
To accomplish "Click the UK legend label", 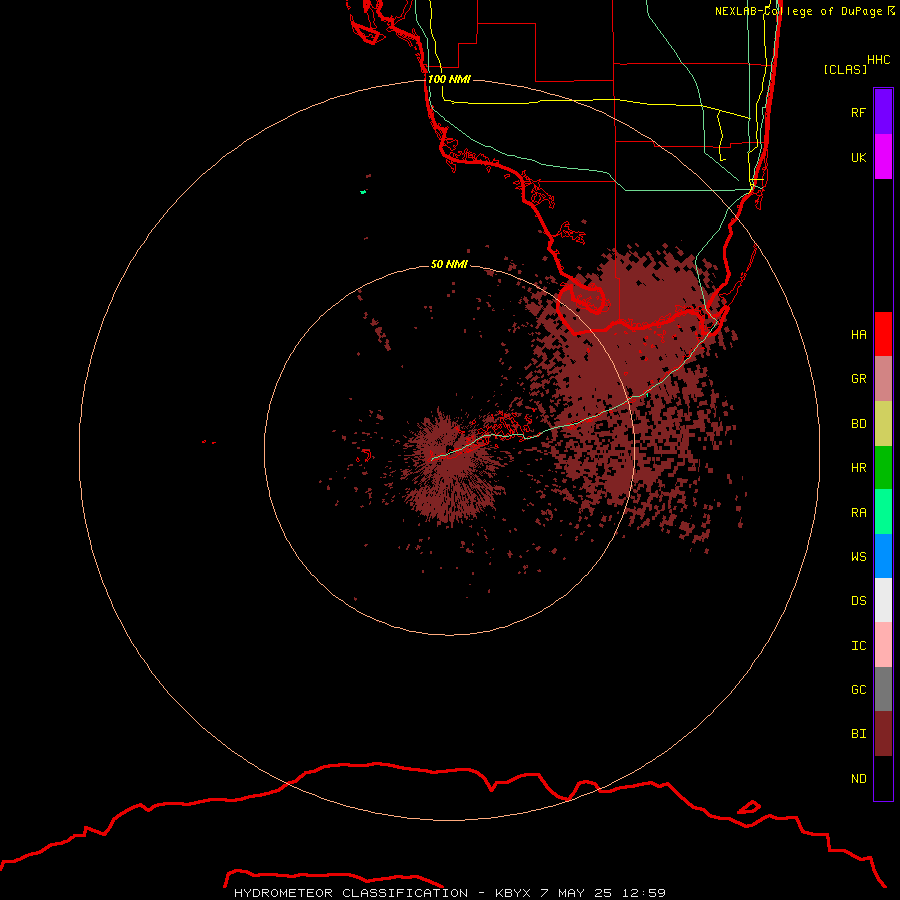I will point(858,157).
